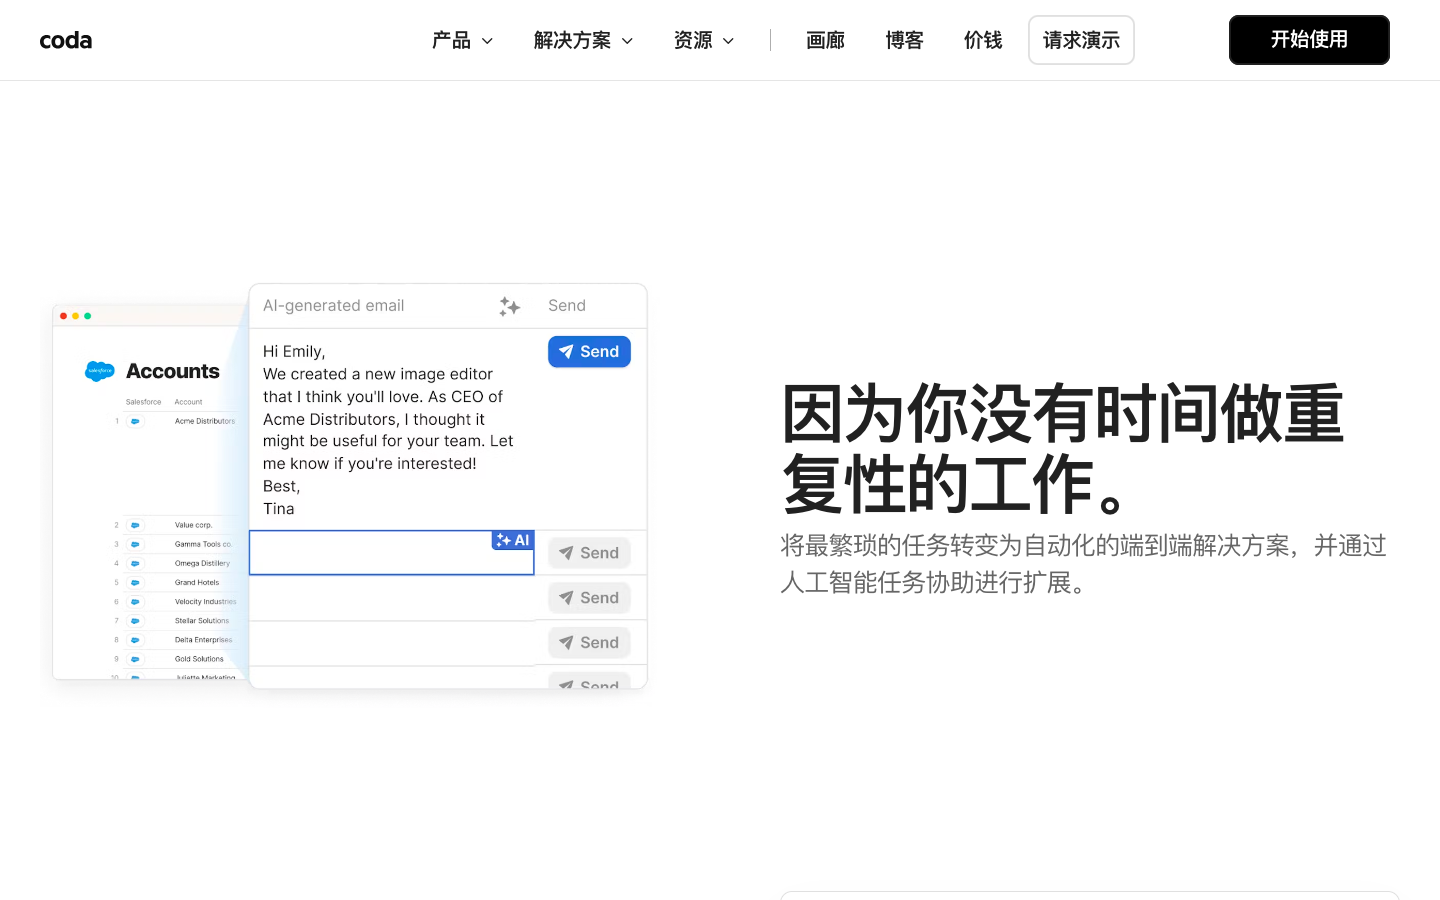This screenshot has height=900, width=1440.
Task: Go to the 画廊 page
Action: 825,40
